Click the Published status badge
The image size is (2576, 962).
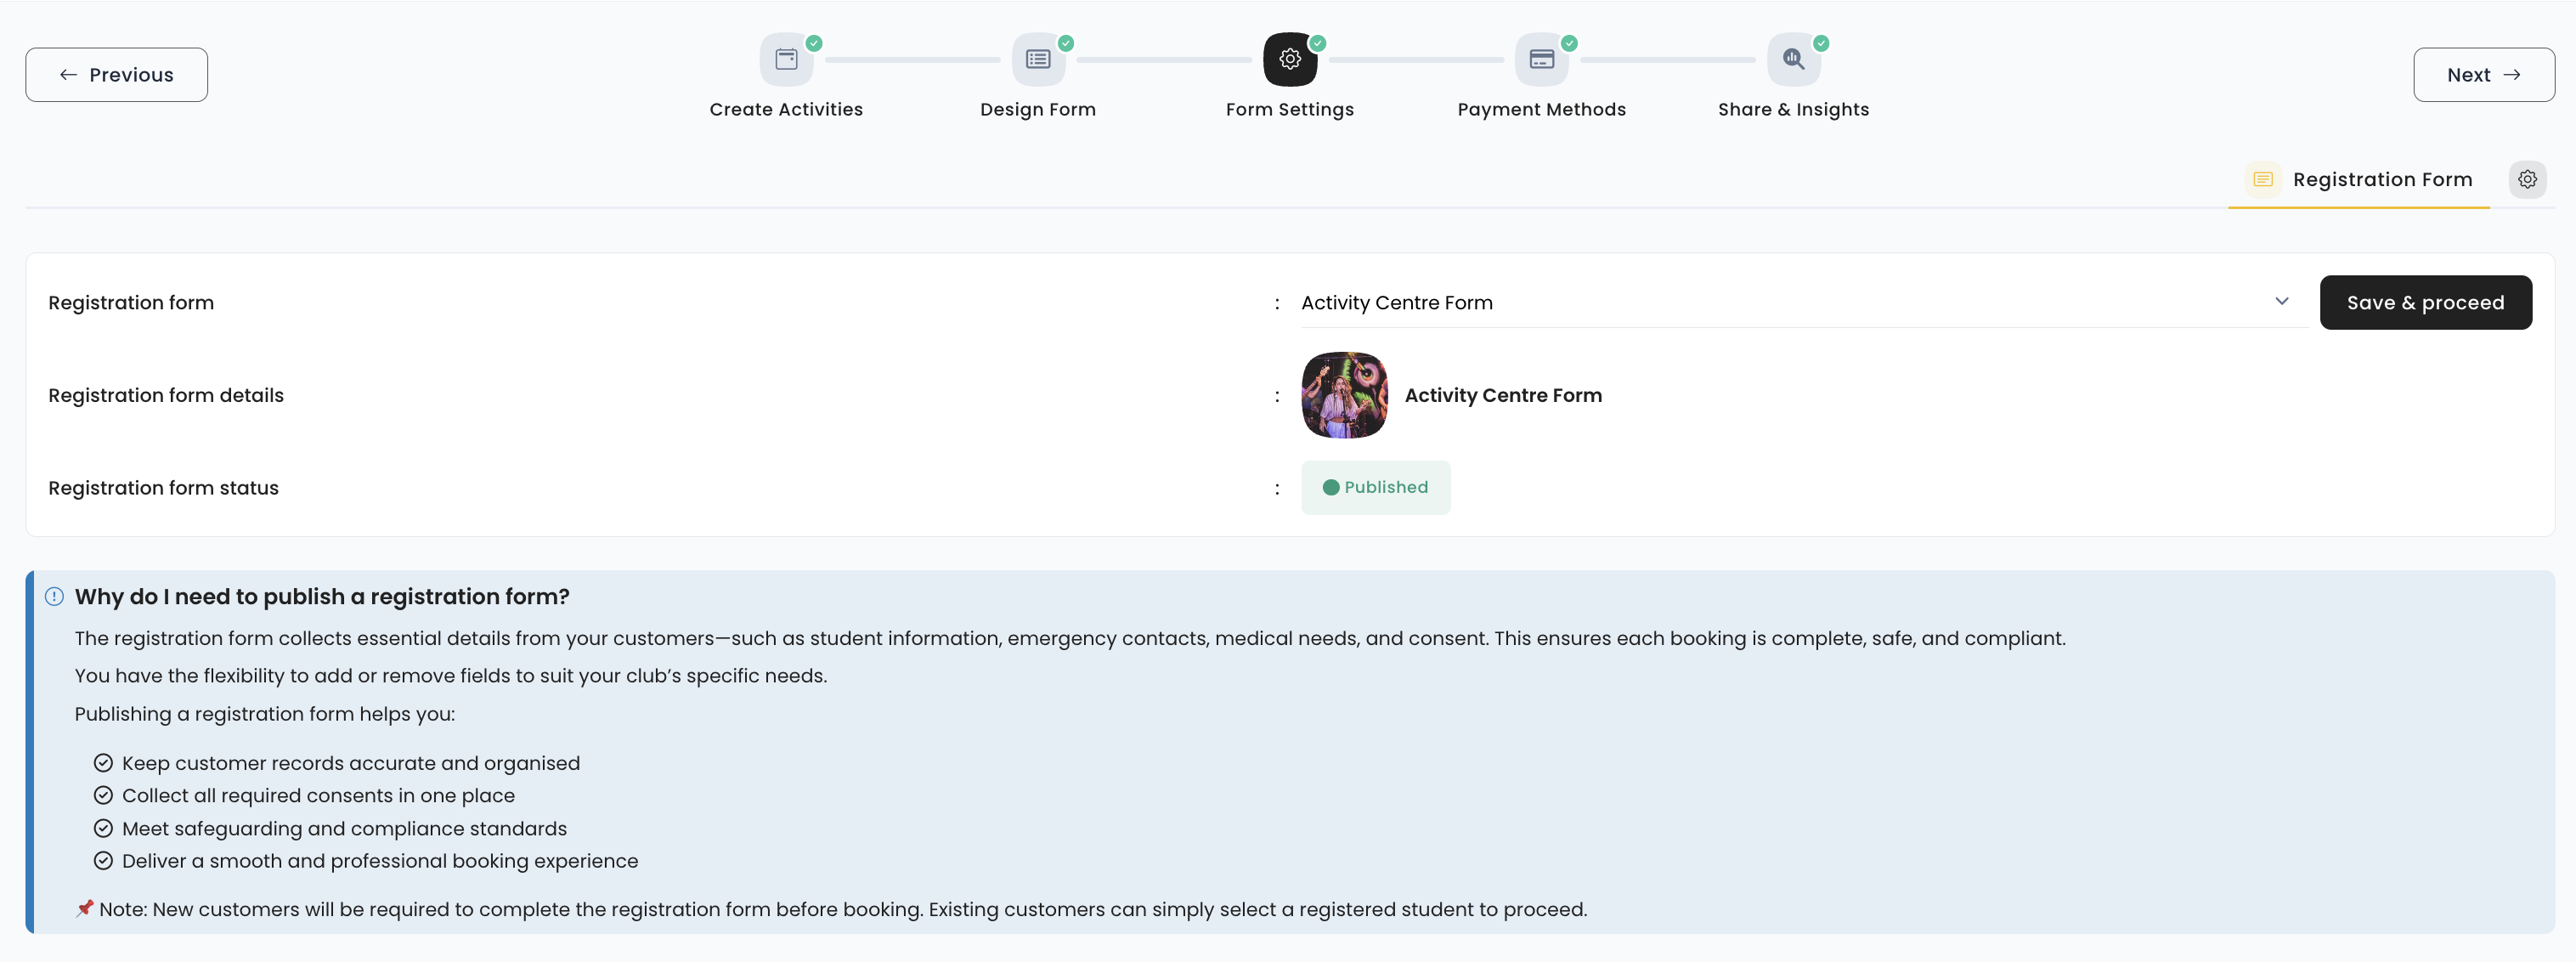[1375, 488]
